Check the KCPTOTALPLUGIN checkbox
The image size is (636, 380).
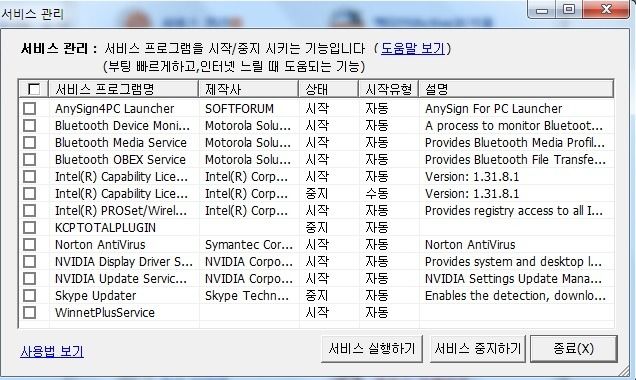click(x=30, y=228)
